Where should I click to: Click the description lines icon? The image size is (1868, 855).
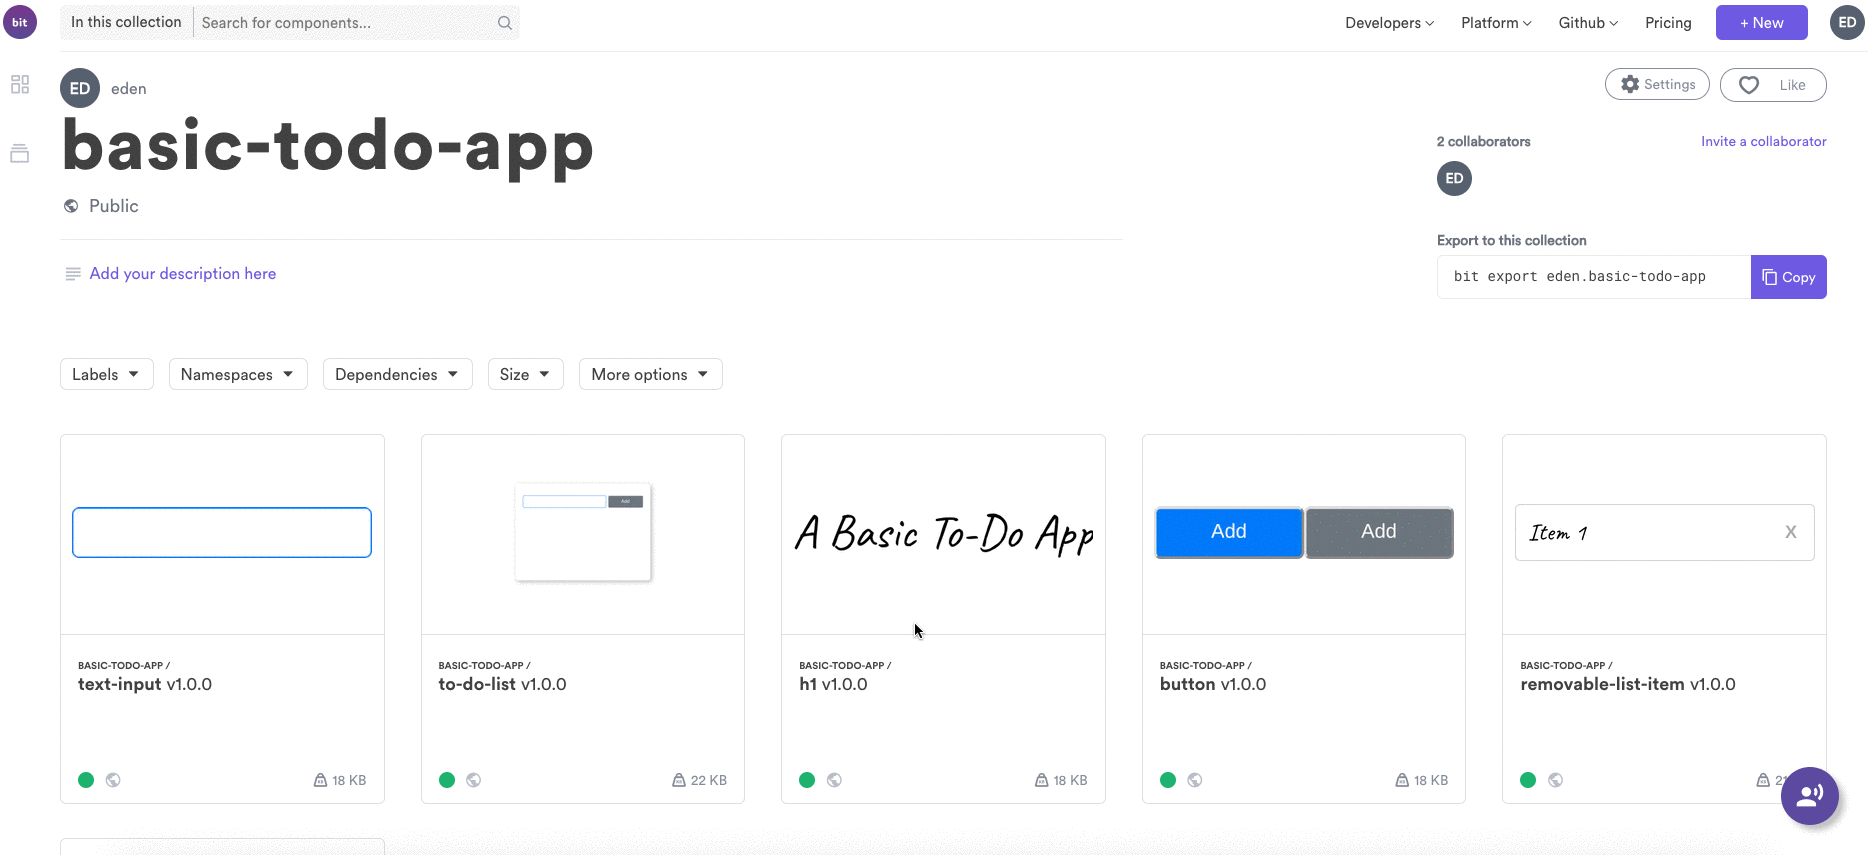tap(73, 274)
